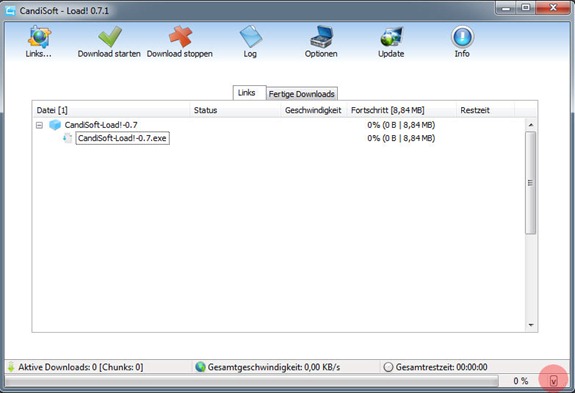Switch to the Fertige Downloads tab

click(301, 94)
